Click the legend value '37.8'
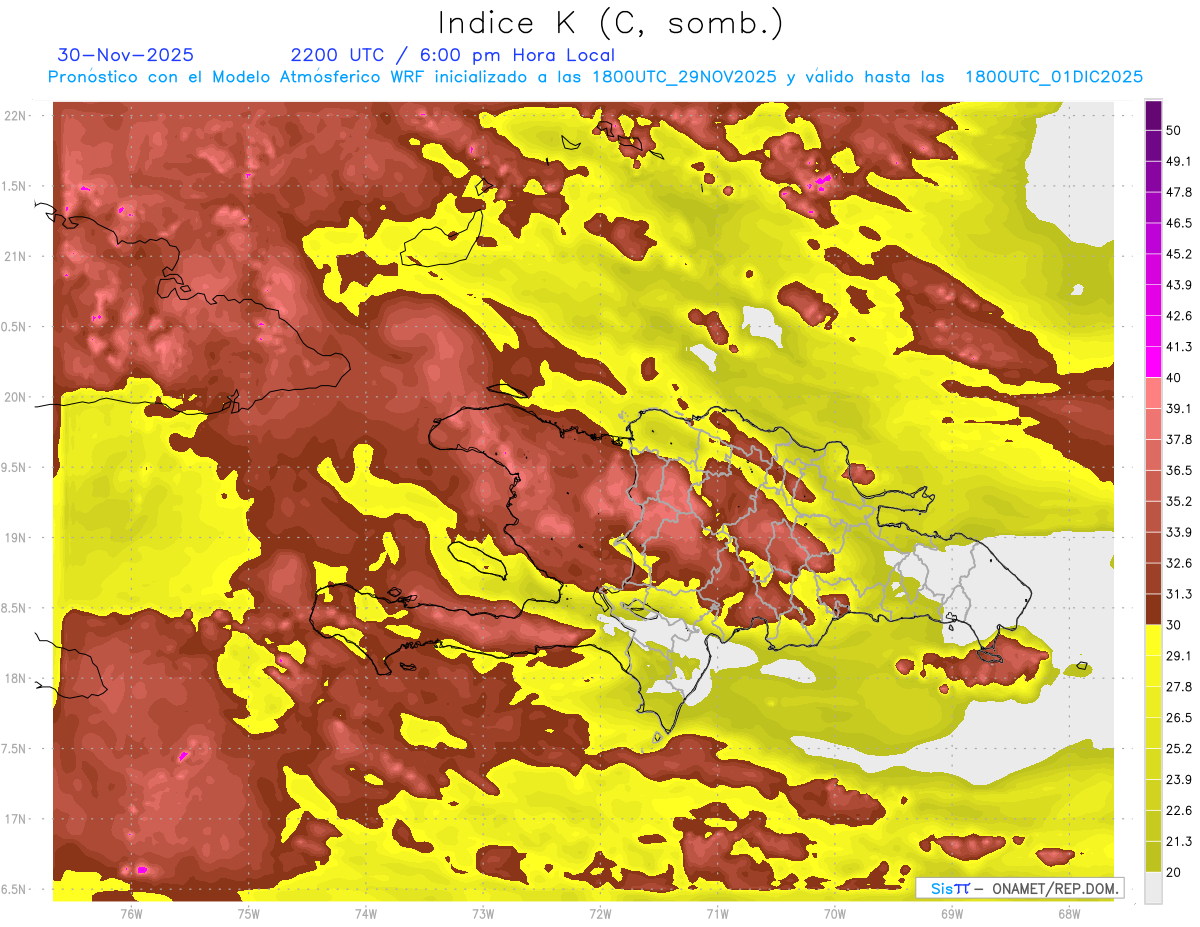 click(1179, 439)
